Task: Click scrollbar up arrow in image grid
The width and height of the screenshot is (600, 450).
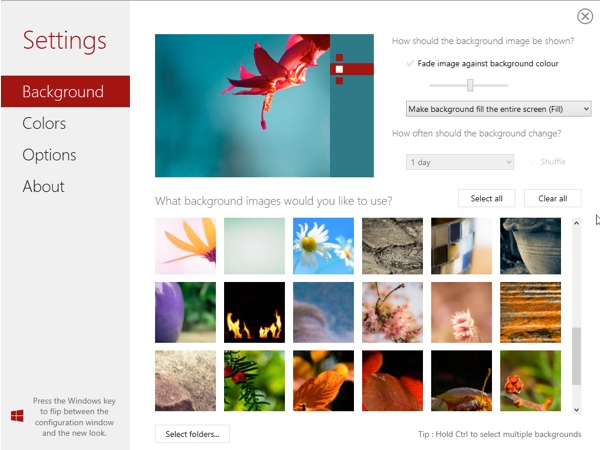Action: (x=576, y=223)
